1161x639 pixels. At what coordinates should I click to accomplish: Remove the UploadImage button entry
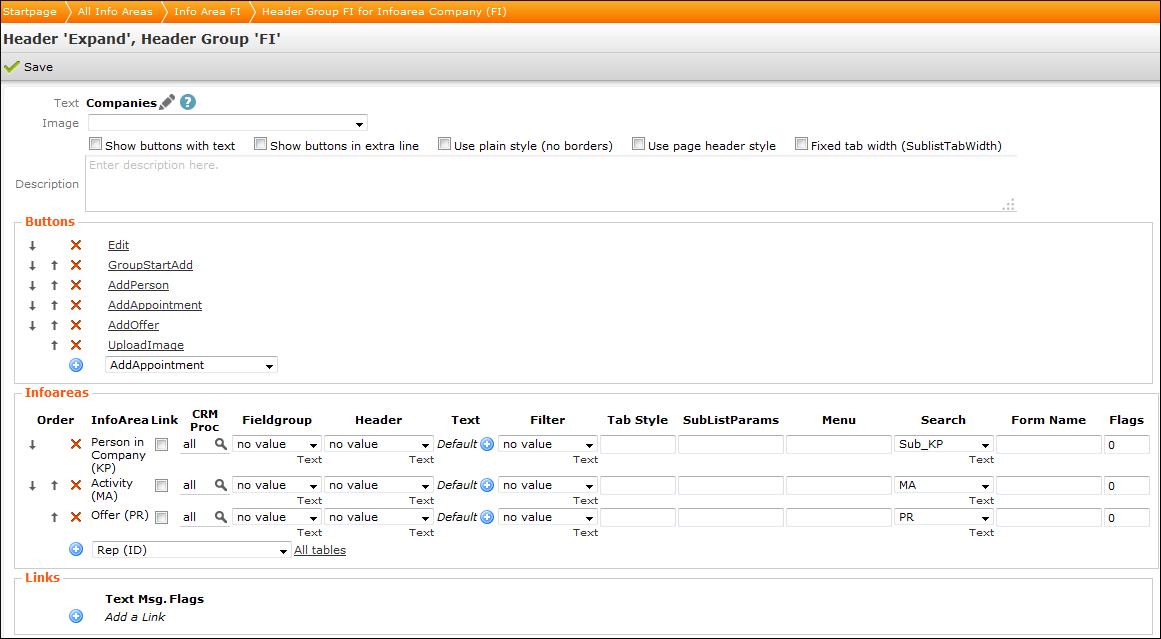click(x=75, y=345)
